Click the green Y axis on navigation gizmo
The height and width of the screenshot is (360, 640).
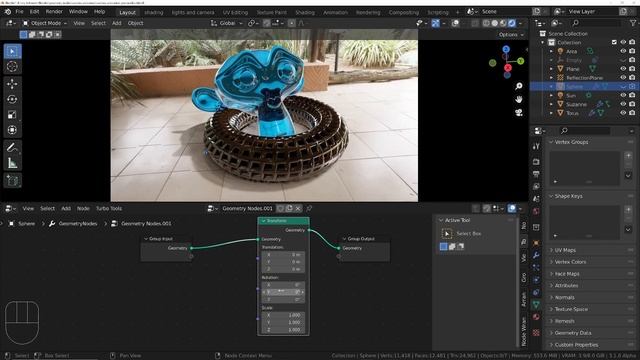pos(520,61)
